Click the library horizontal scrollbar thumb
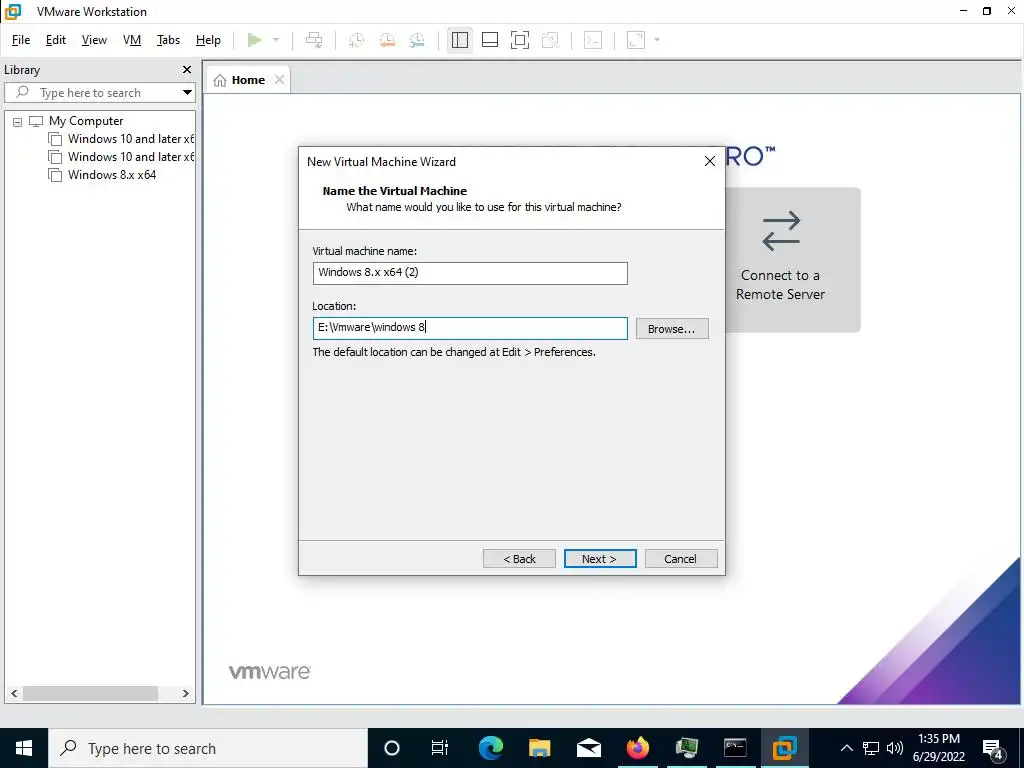Image resolution: width=1024 pixels, height=768 pixels. pyautogui.click(x=90, y=694)
